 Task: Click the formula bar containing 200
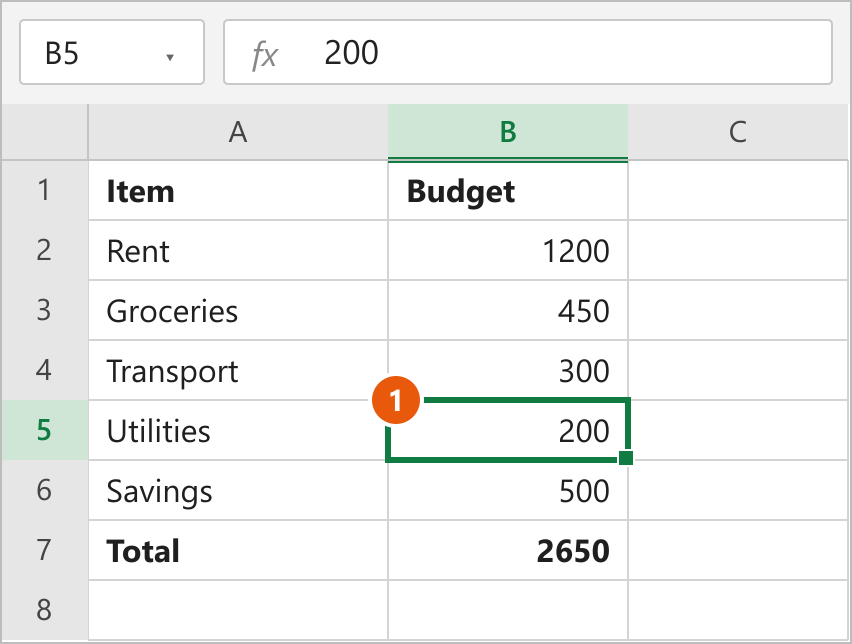(528, 52)
